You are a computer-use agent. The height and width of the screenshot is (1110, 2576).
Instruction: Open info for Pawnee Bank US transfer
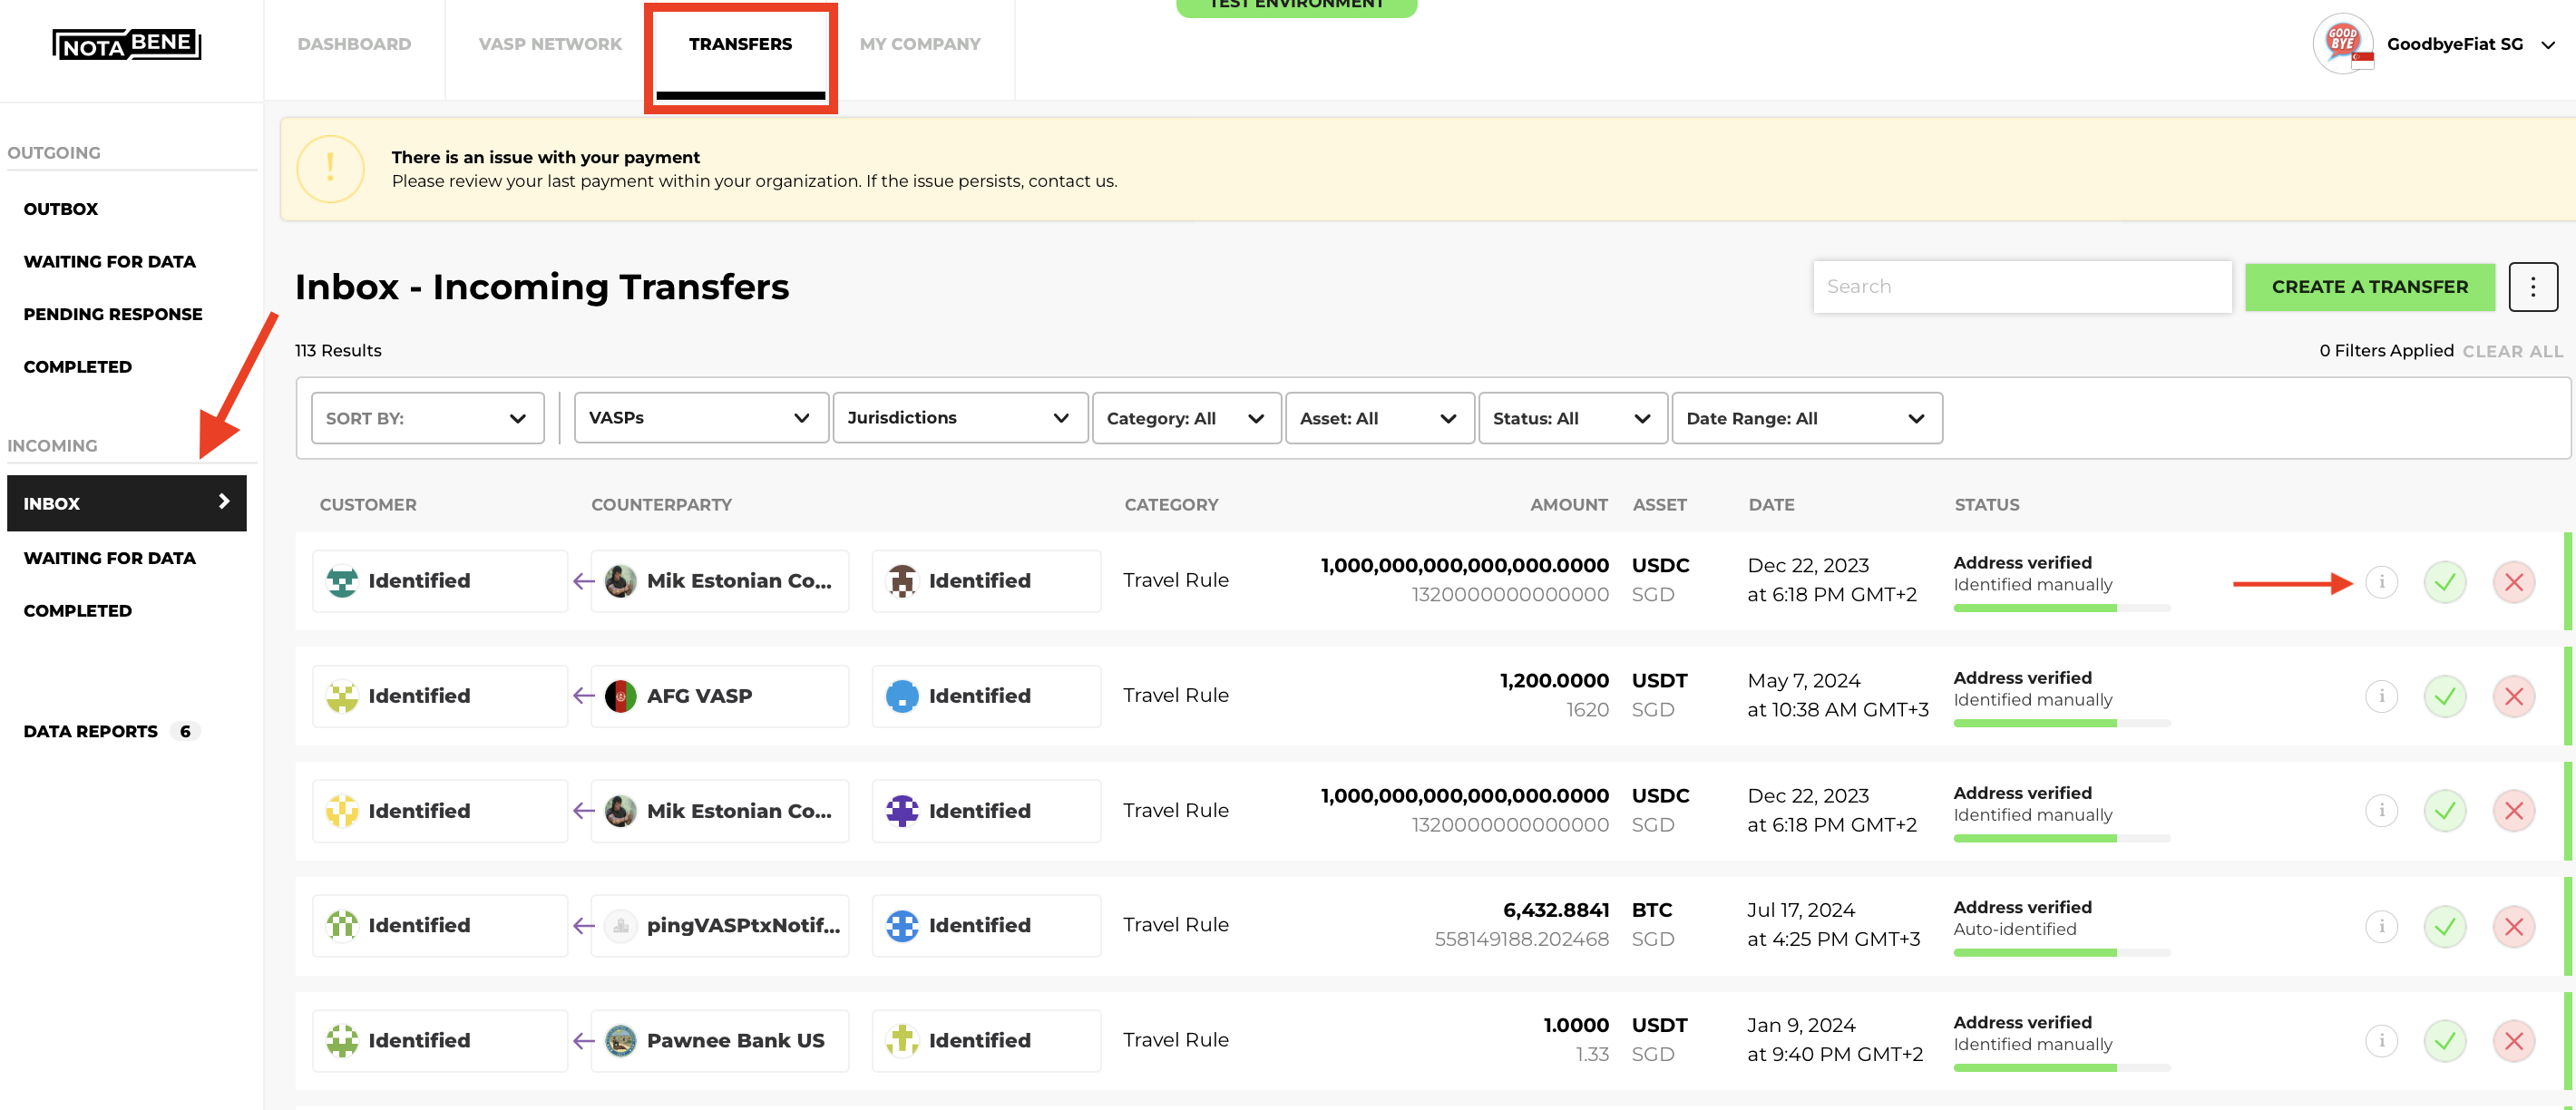point(2381,1041)
